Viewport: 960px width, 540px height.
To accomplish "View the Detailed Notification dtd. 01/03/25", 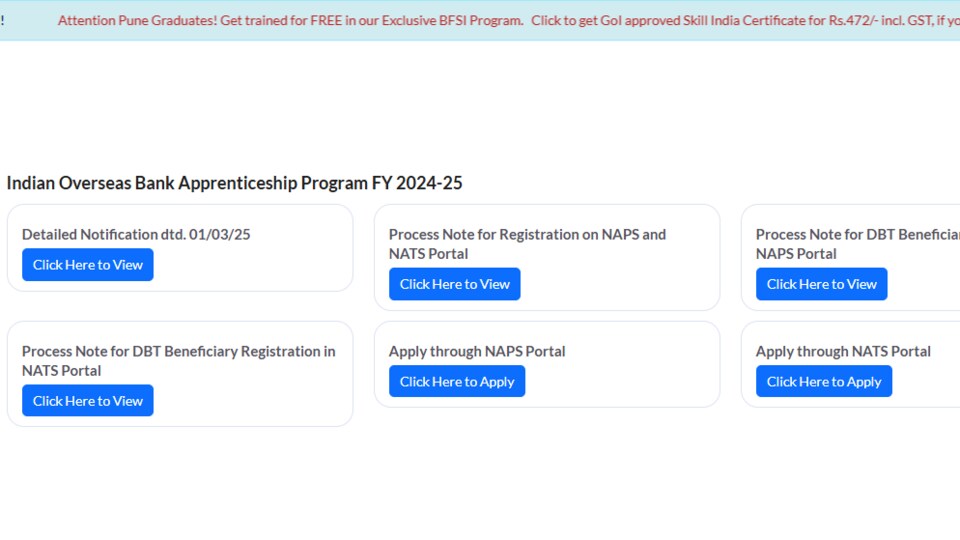I will [x=88, y=264].
